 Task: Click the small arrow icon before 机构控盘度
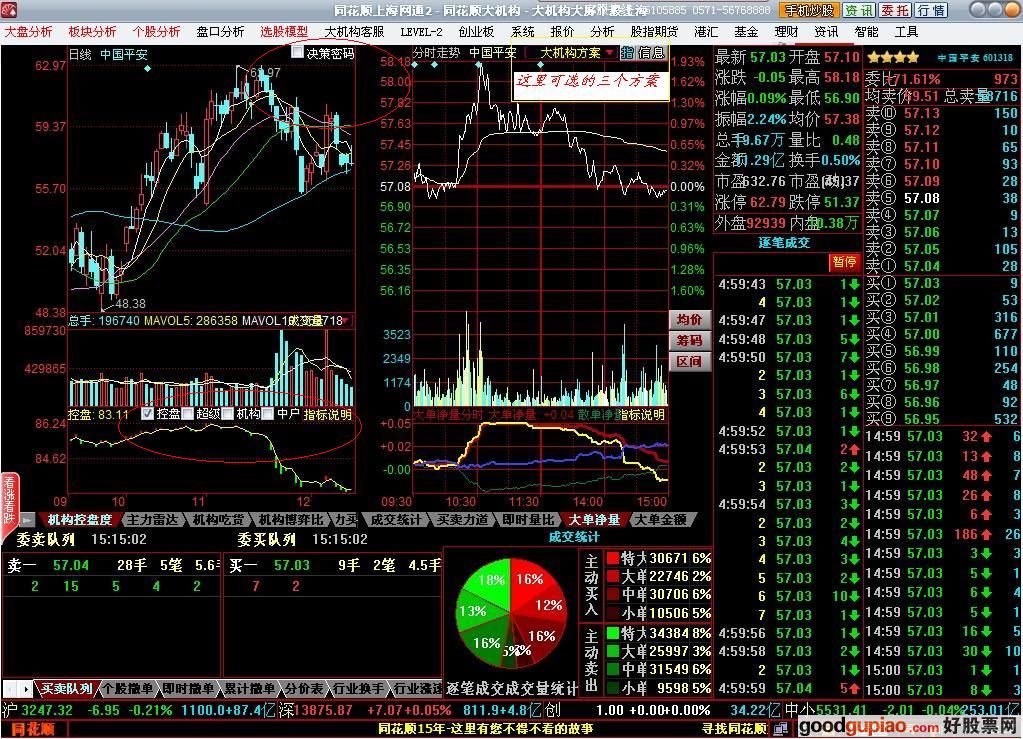(27, 520)
